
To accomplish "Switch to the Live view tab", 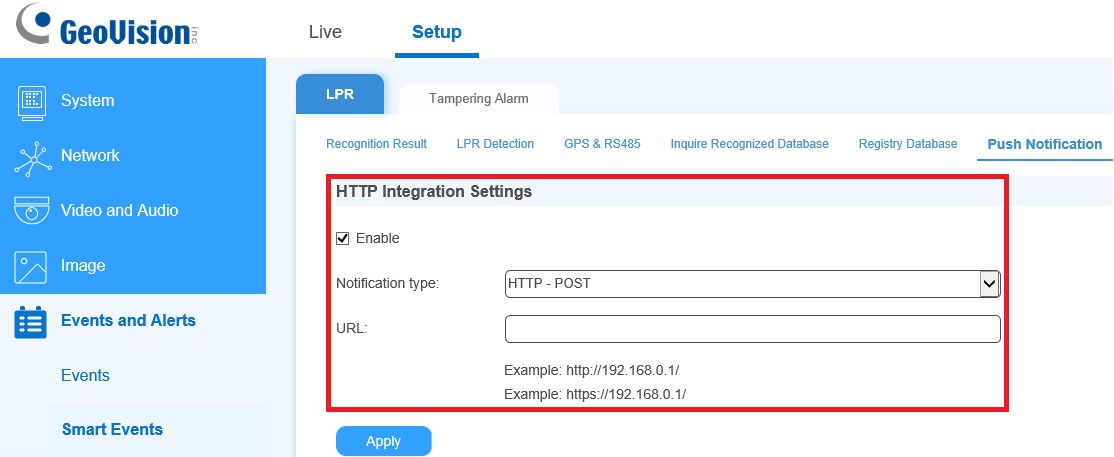I will [325, 32].
